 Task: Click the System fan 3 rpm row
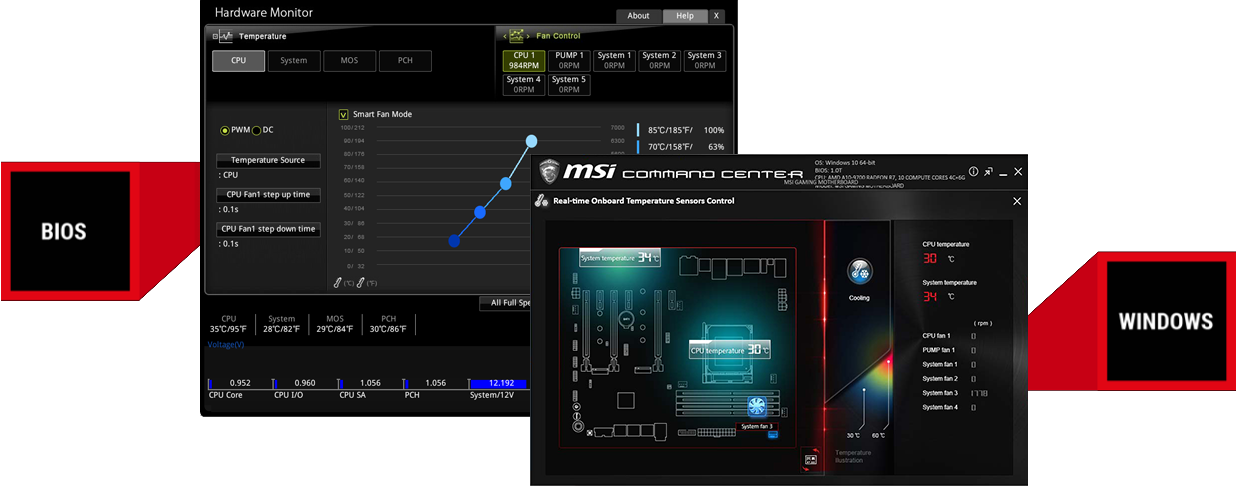click(955, 393)
